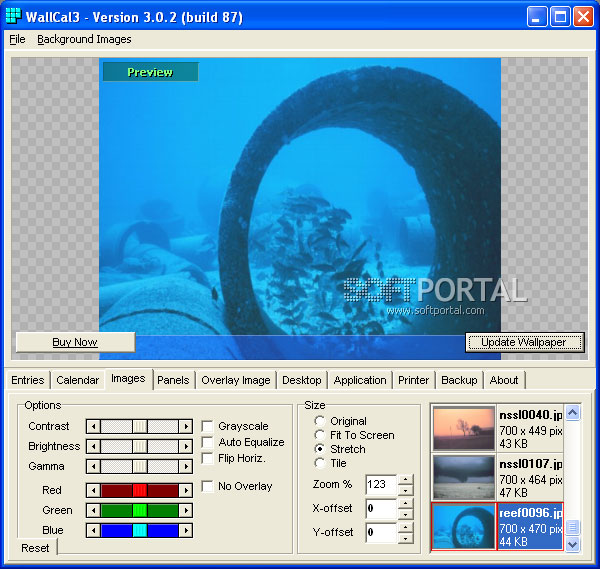Open the Panels tab

tap(173, 380)
